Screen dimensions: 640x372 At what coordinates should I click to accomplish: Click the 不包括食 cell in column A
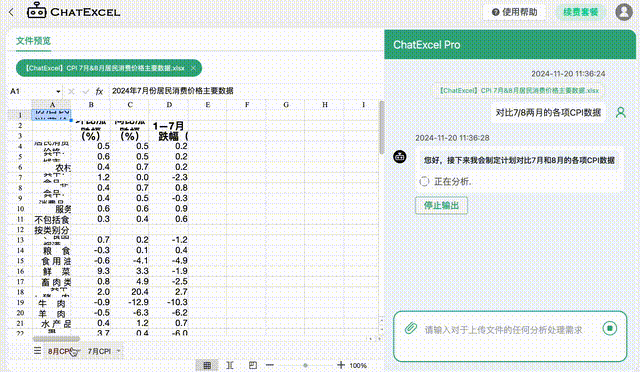pos(52,220)
